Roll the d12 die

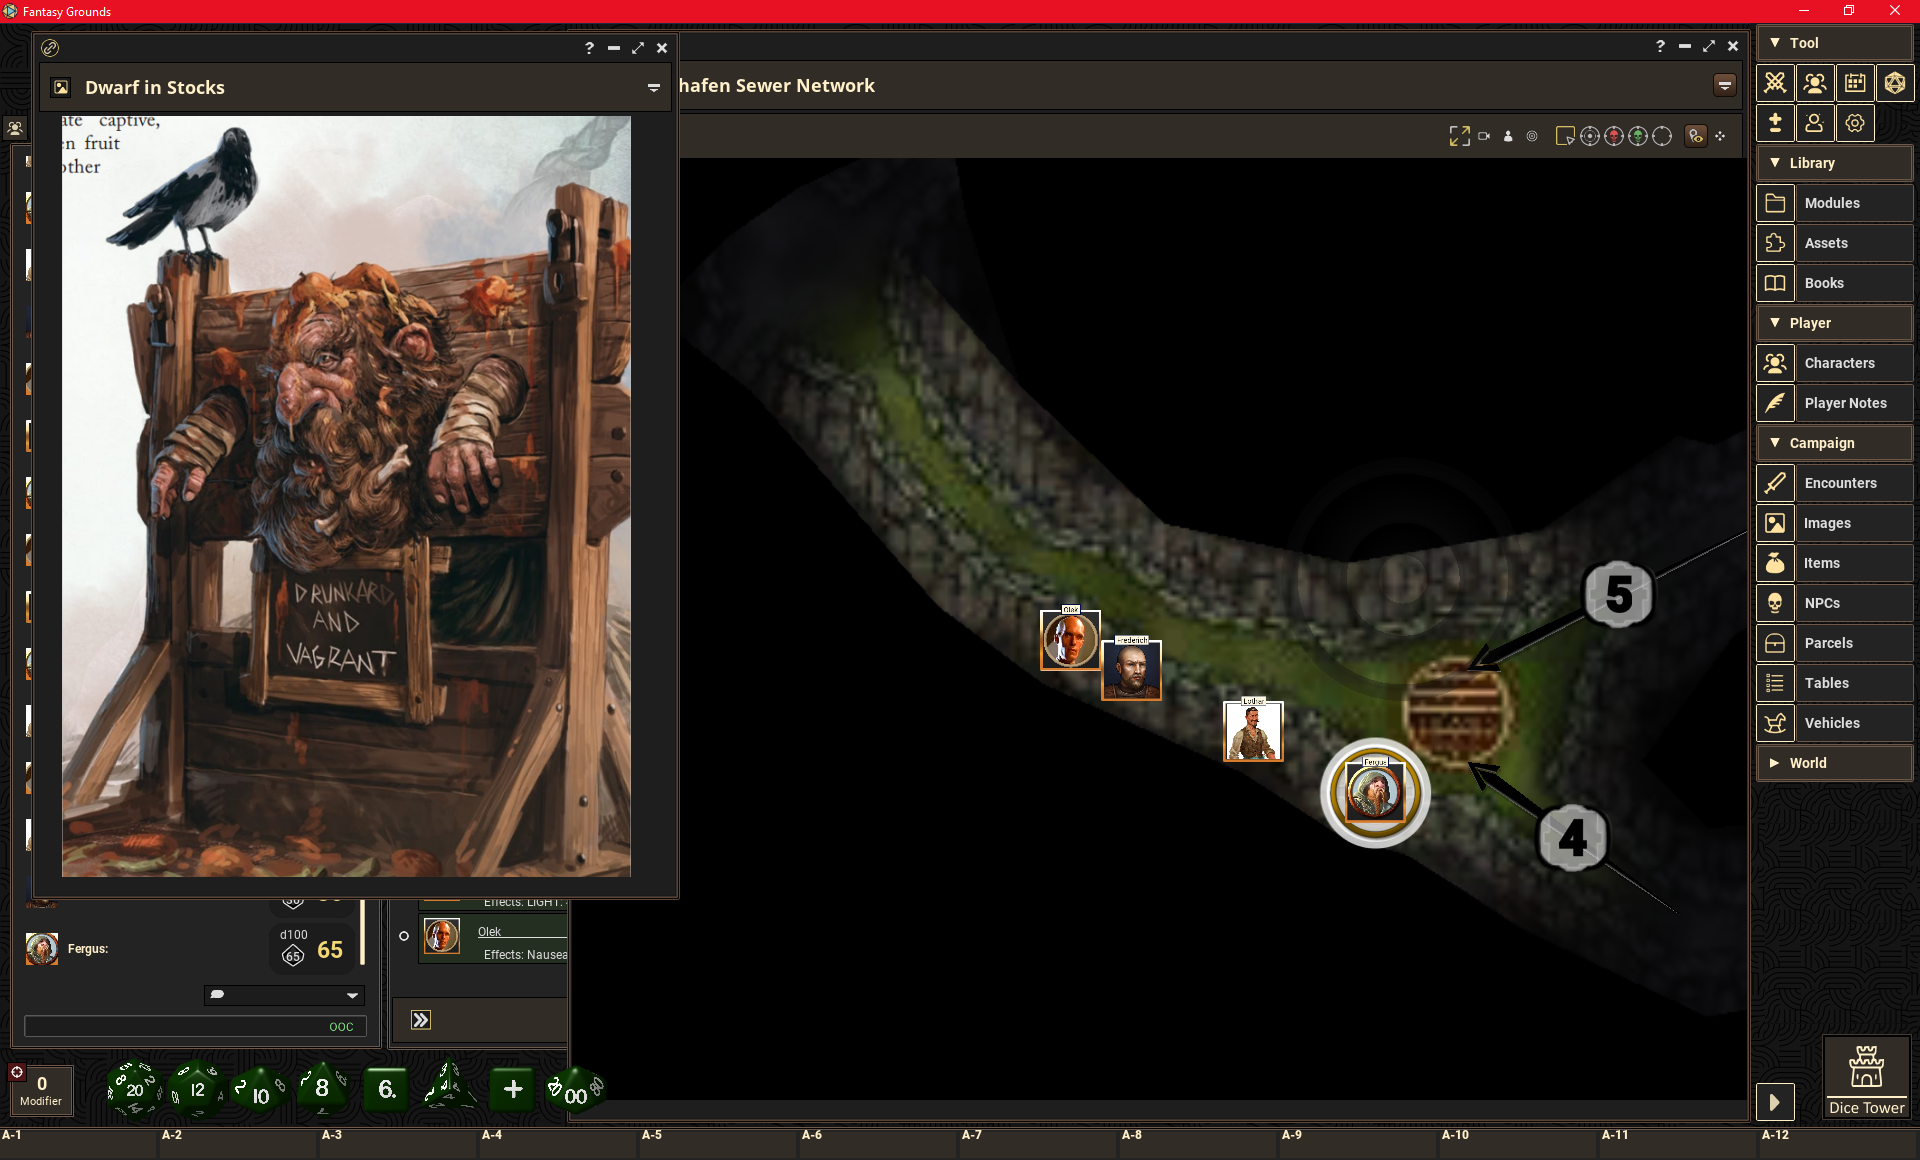tap(196, 1089)
